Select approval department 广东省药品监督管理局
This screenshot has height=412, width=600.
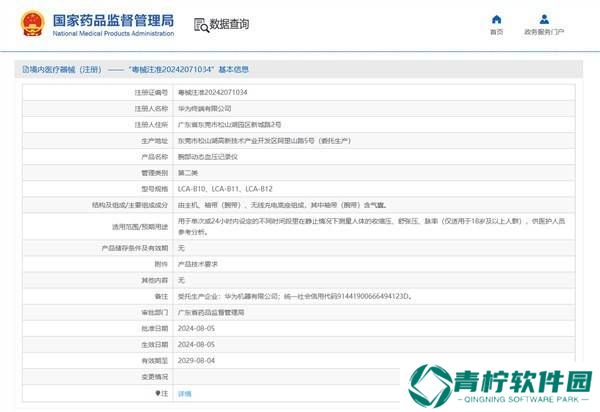coord(211,312)
